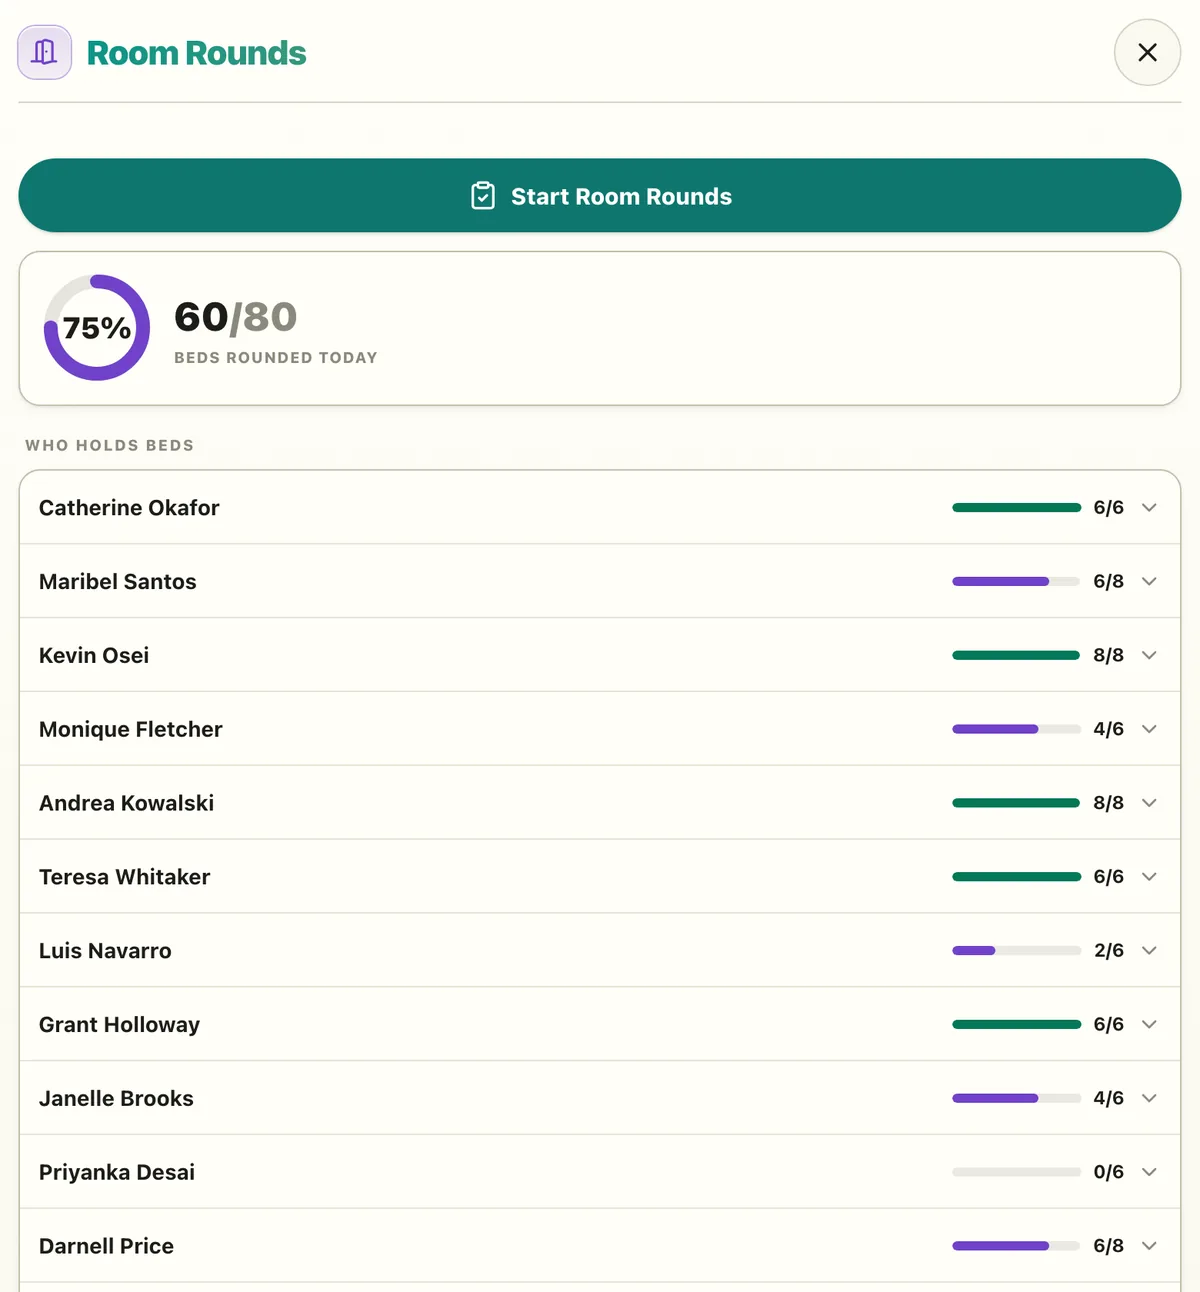Click the Room Rounds door icon
Screen dimensions: 1200x1292
[x=44, y=52]
